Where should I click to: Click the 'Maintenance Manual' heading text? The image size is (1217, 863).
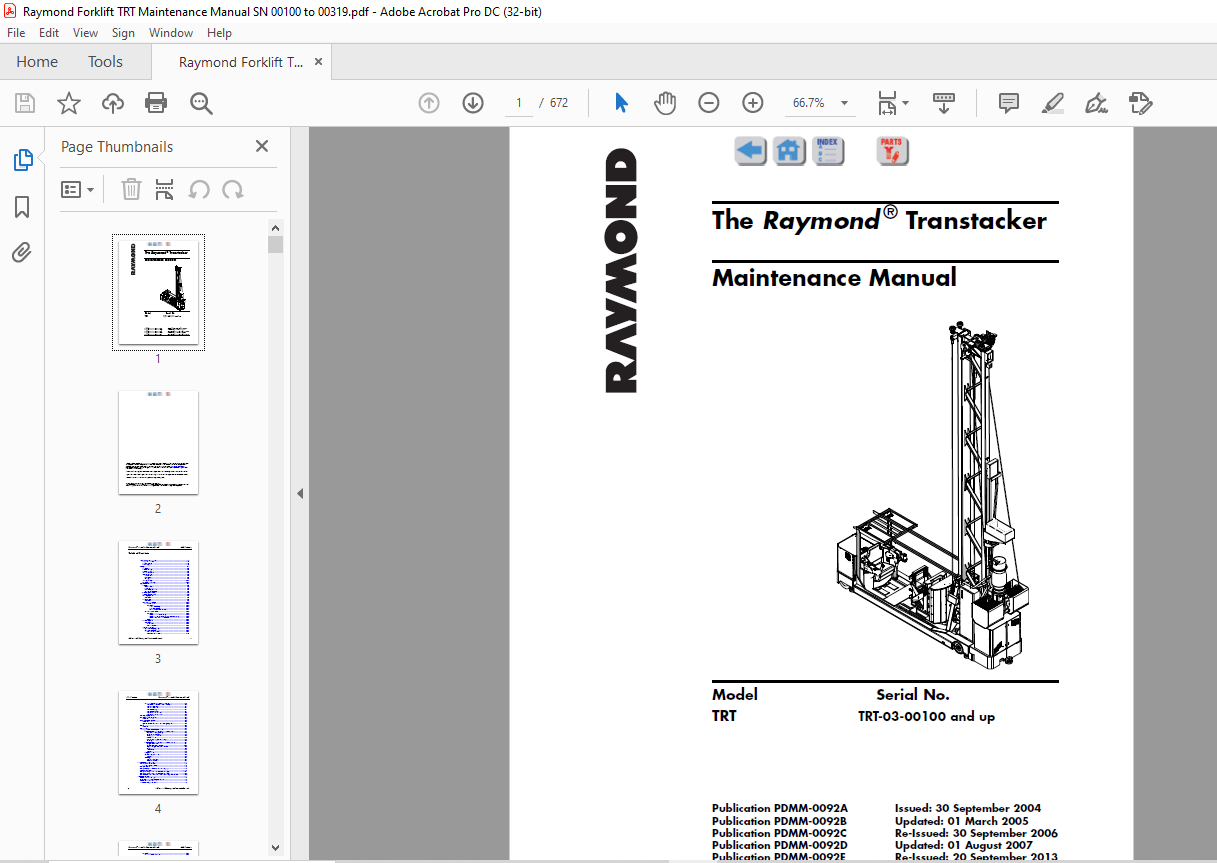tap(834, 278)
